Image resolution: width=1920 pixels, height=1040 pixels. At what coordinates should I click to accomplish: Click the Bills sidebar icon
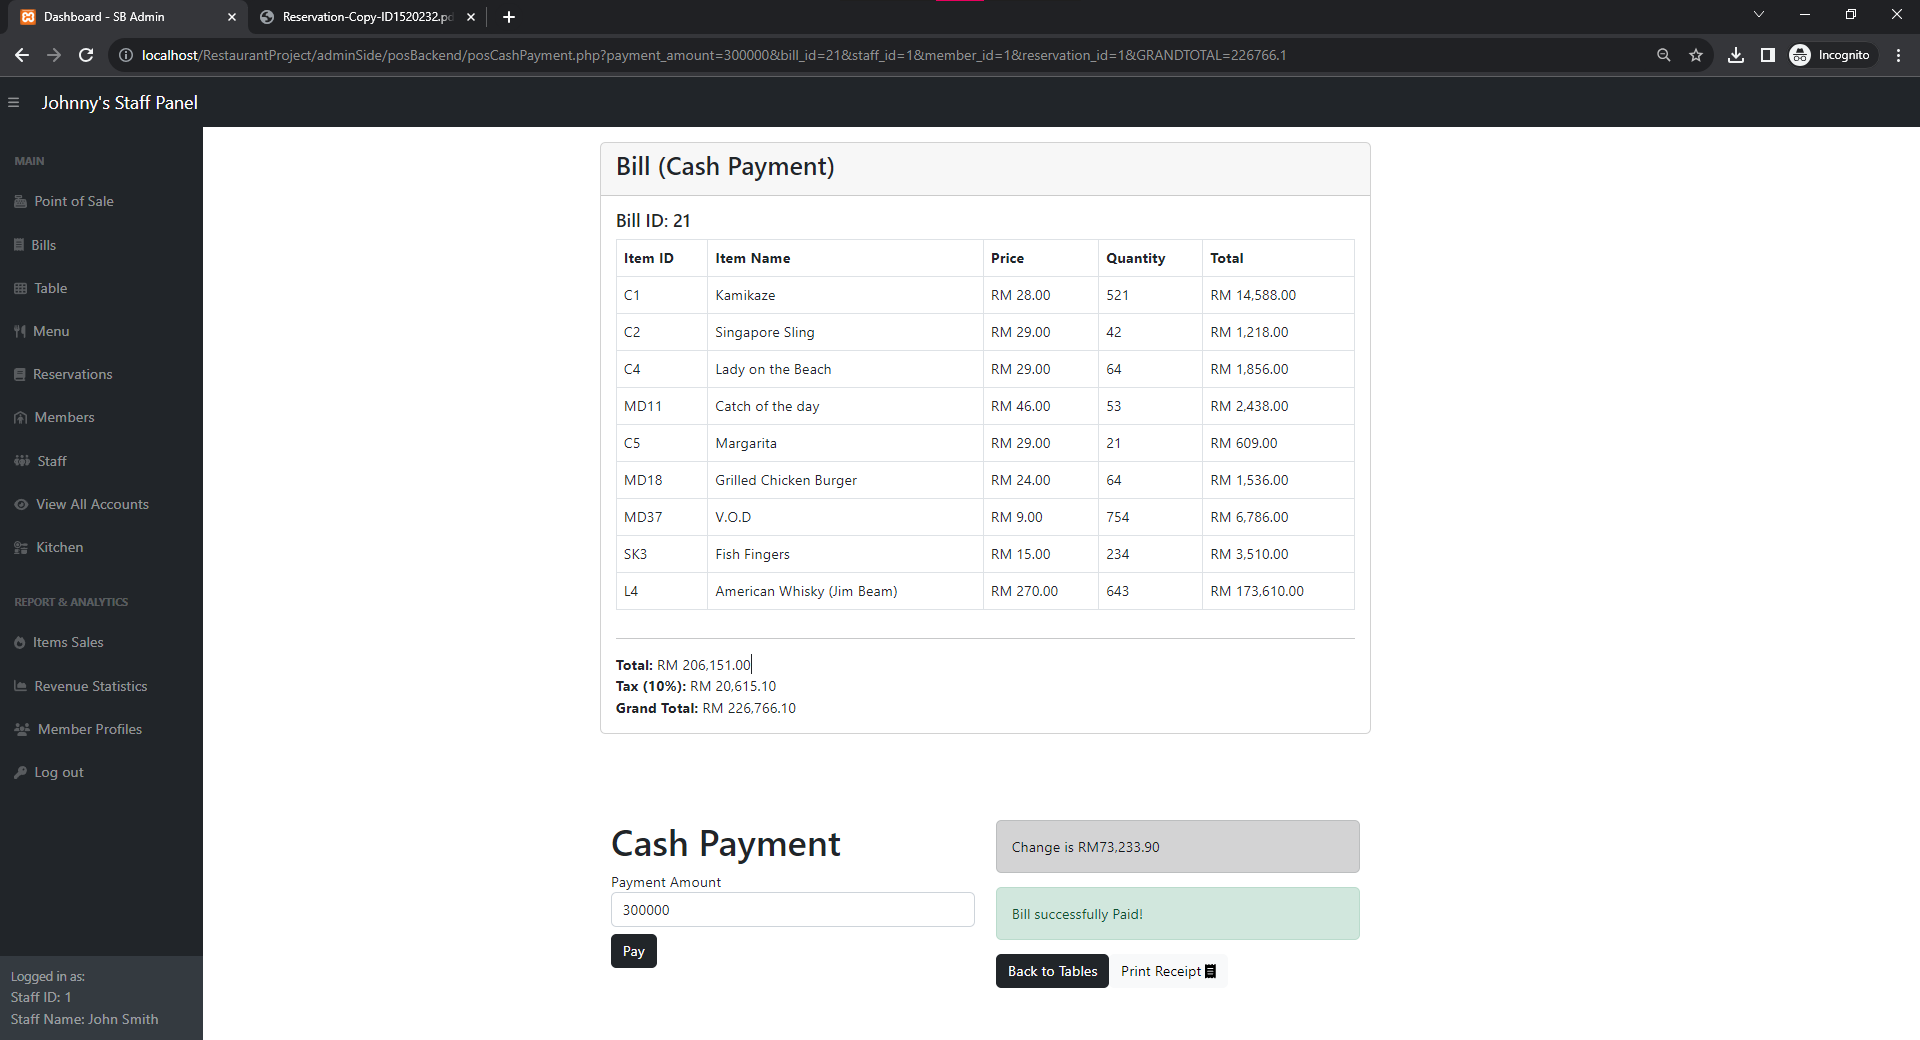tap(19, 245)
